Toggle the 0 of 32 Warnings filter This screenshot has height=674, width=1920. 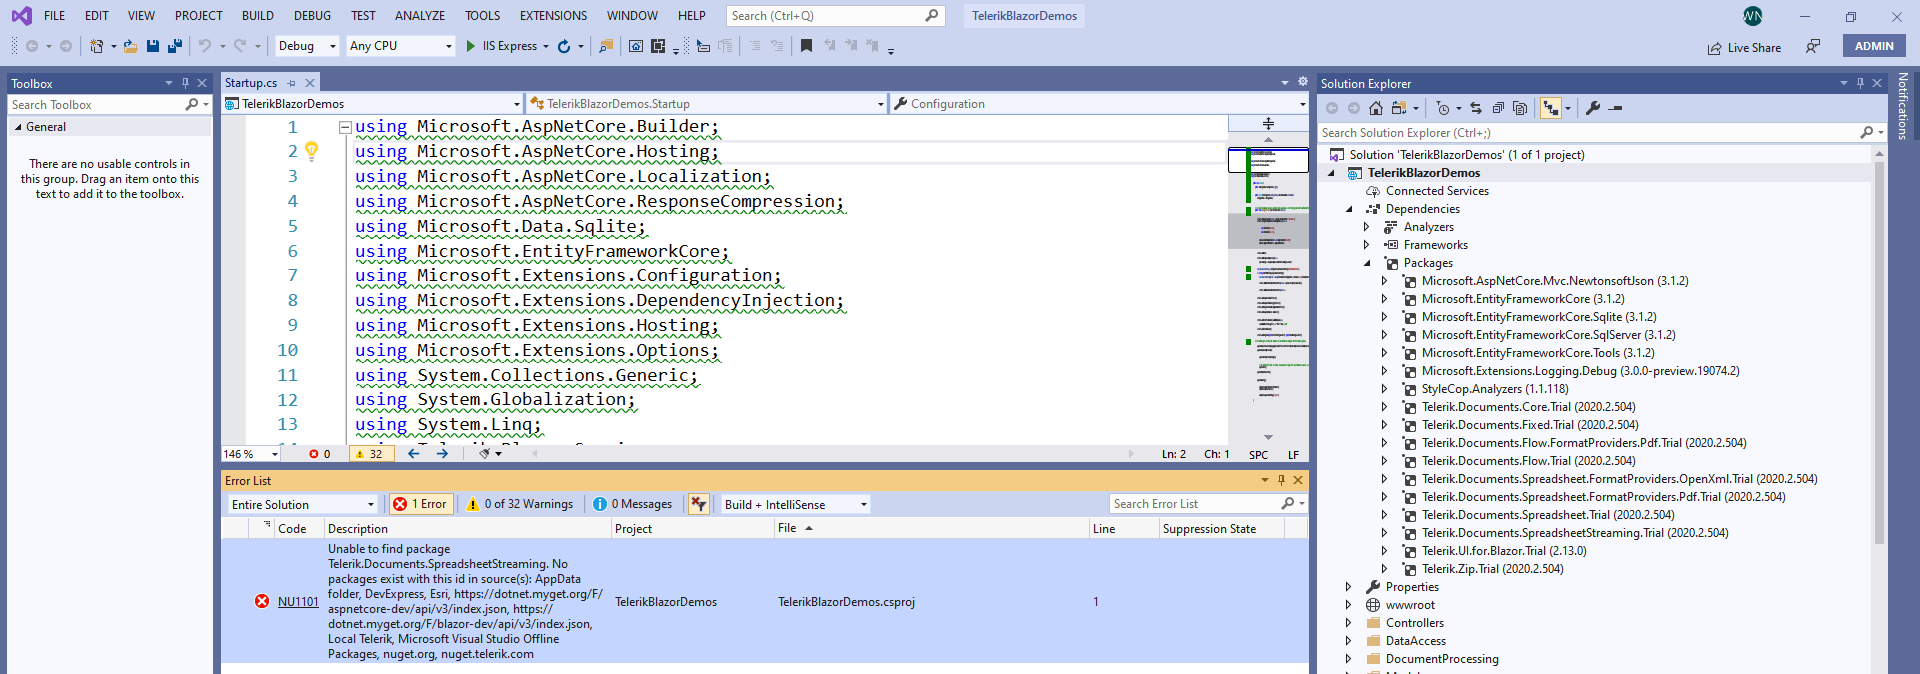[x=519, y=504]
